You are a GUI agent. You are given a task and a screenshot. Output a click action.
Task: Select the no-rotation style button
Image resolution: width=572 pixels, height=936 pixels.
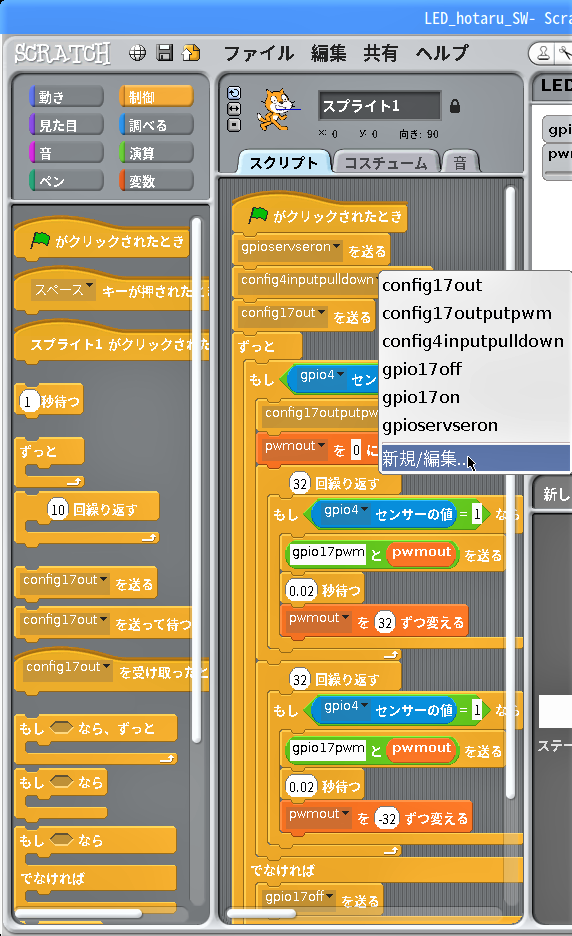coord(234,125)
